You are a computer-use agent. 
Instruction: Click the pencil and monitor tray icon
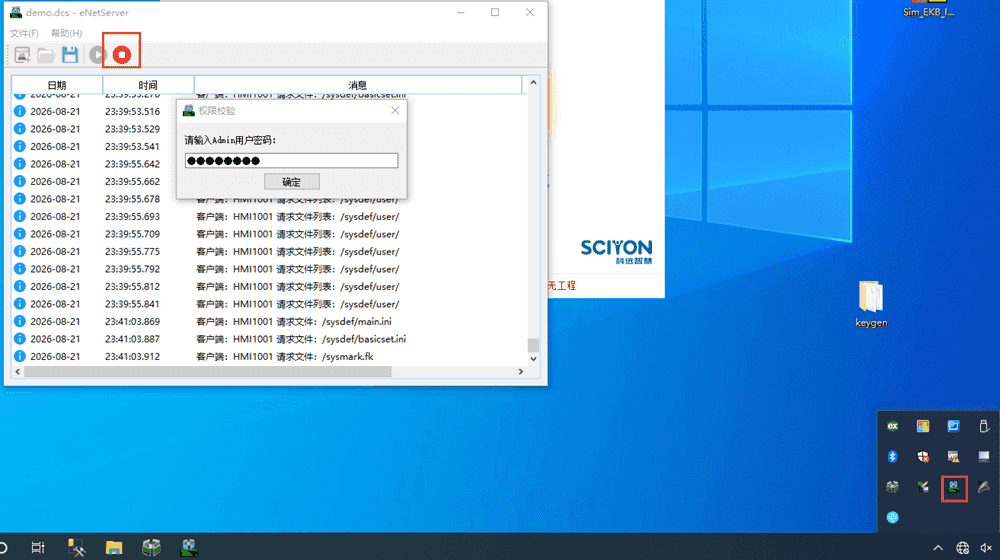click(x=923, y=487)
